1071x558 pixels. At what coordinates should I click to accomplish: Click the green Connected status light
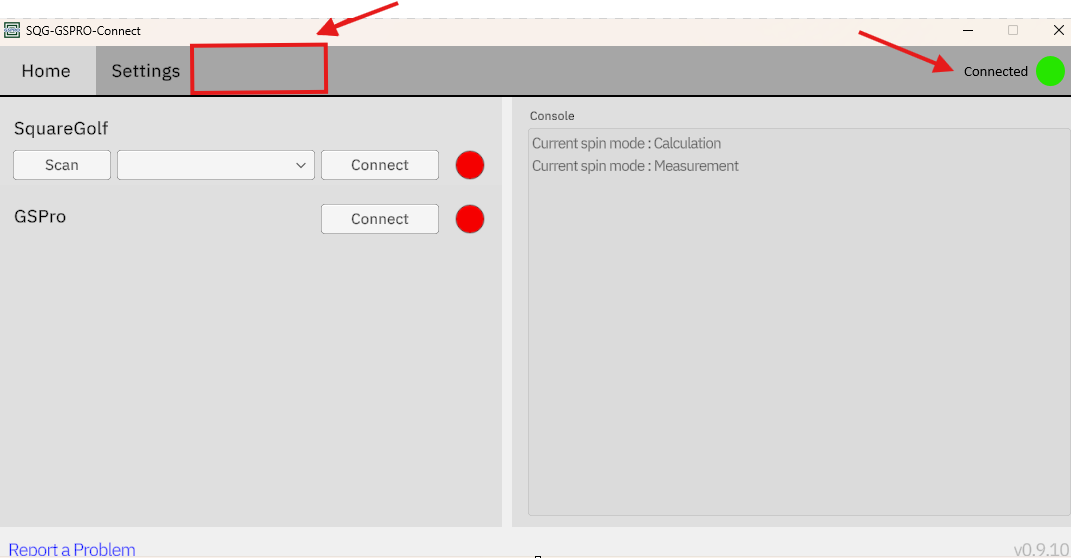[x=1050, y=71]
